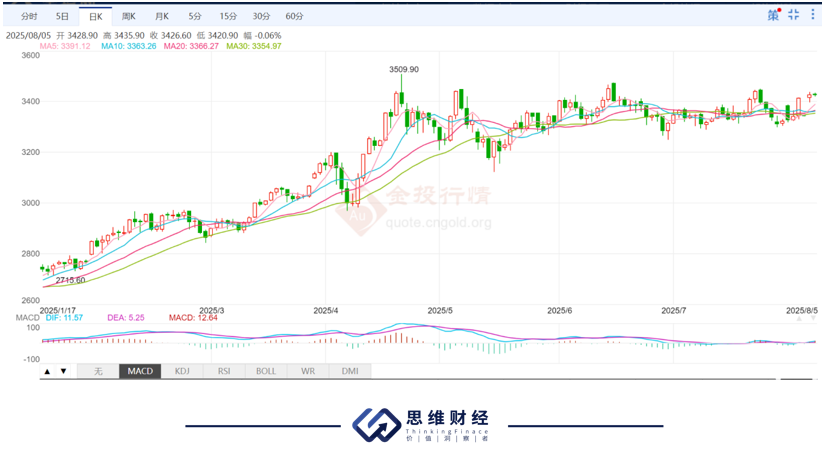Screen dimensions: 825x450
Task: Click the 策 strategy icon
Action: point(773,15)
